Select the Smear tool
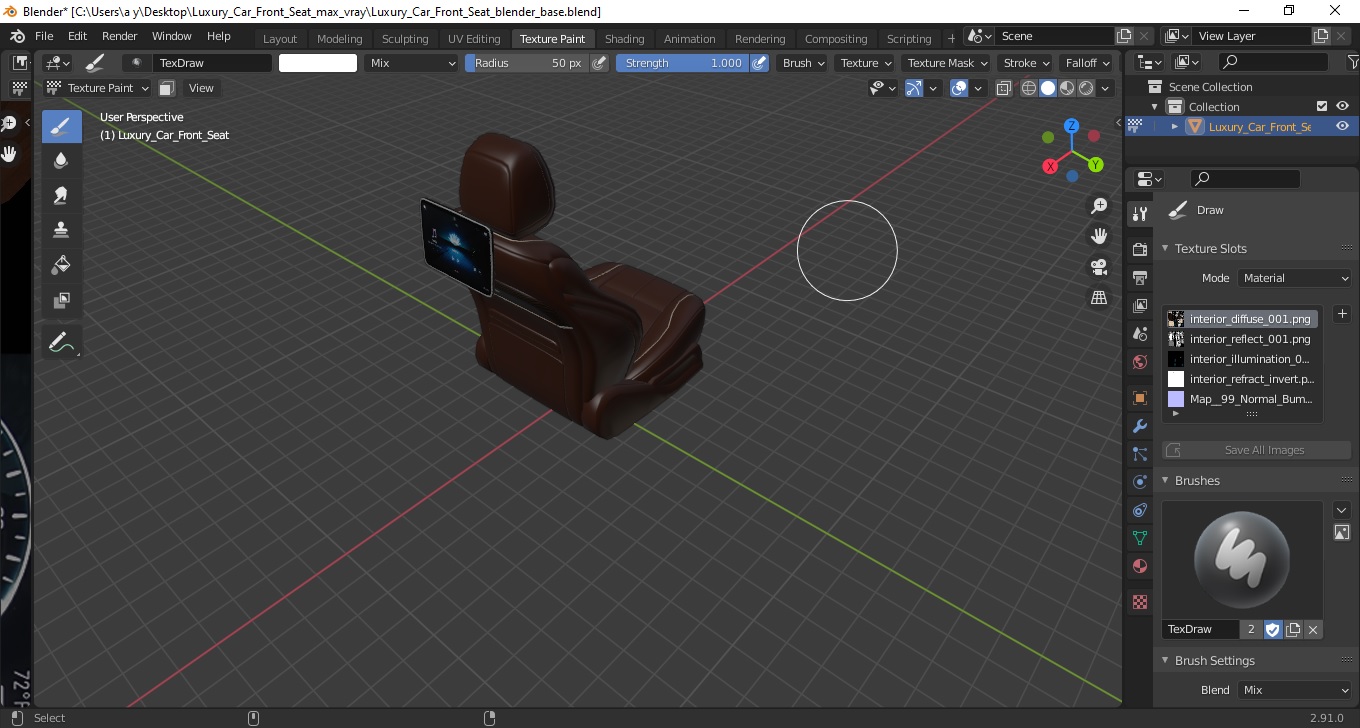This screenshot has height=728, width=1360. coord(61,195)
